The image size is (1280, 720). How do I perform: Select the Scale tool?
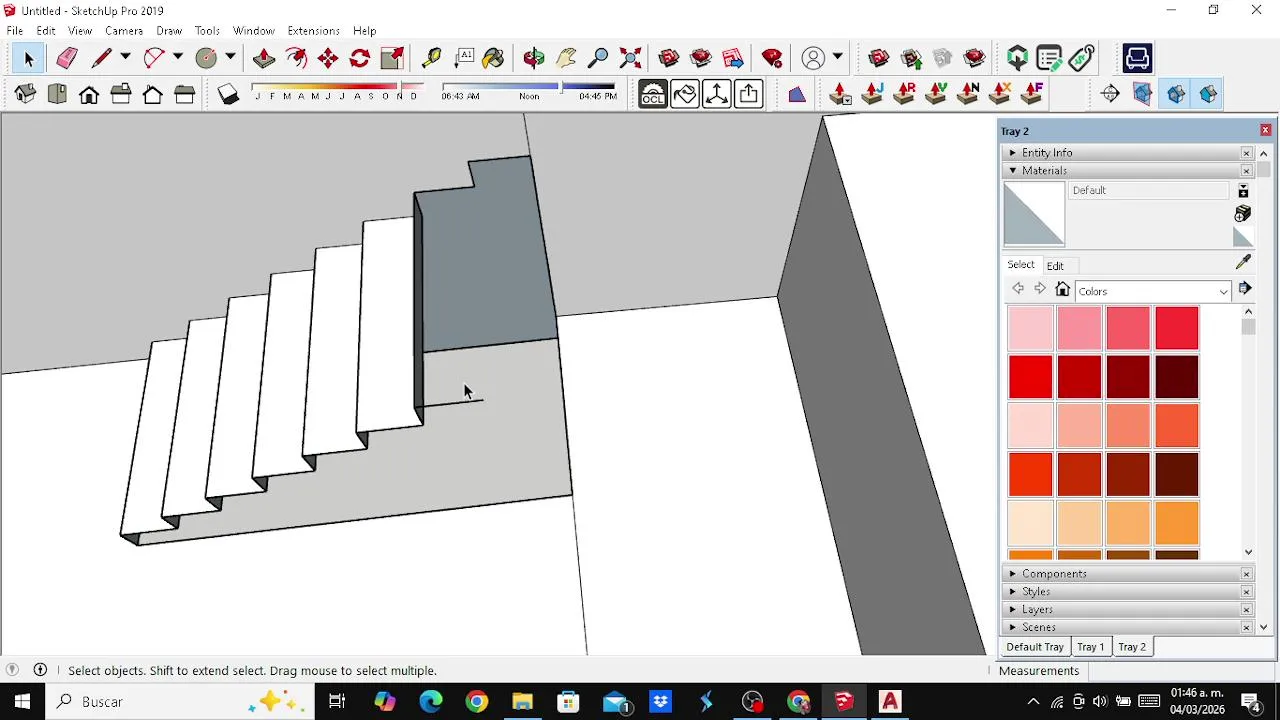point(392,59)
